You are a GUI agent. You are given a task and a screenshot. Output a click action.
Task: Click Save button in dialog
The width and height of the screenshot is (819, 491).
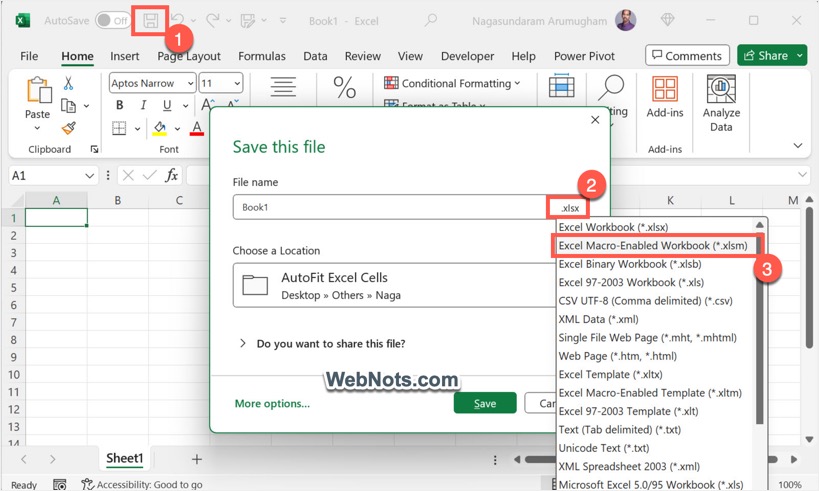tap(485, 403)
